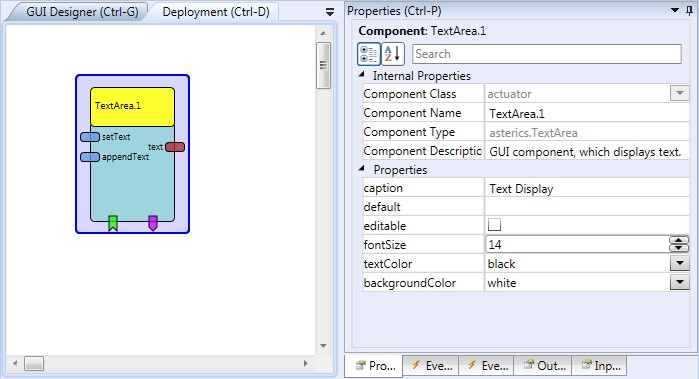Viewport: 699px width, 379px height.
Task: Open the Out... ports tab
Action: pos(543,366)
